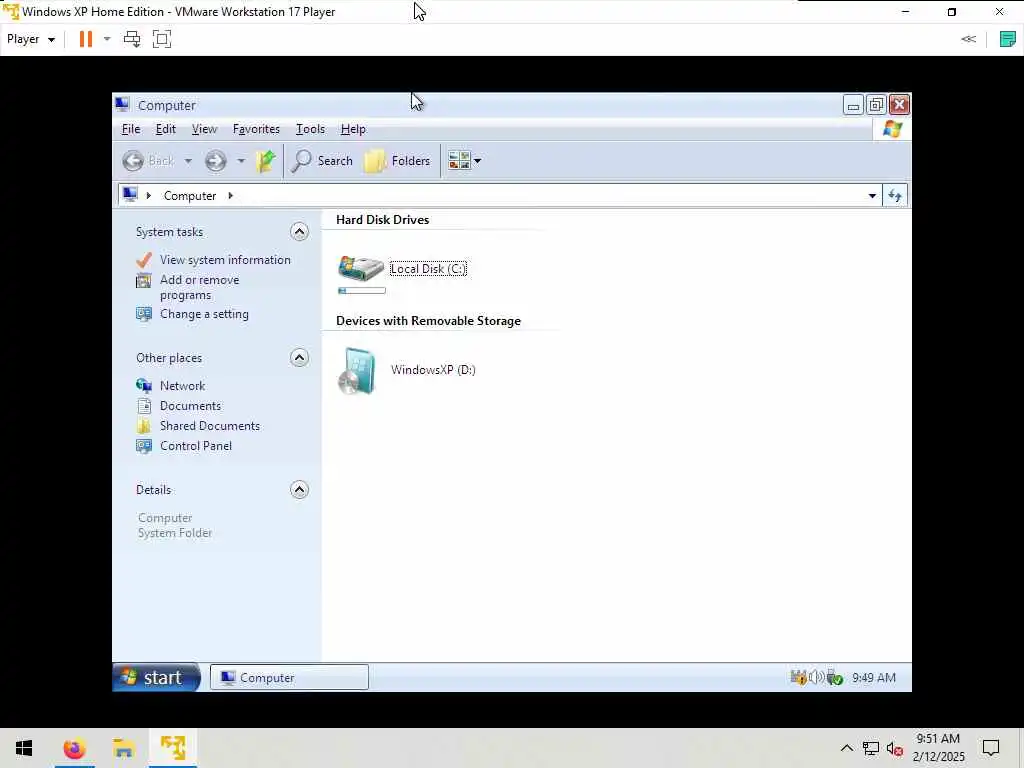Collapse the System tasks section
The image size is (1024, 768).
coord(299,232)
